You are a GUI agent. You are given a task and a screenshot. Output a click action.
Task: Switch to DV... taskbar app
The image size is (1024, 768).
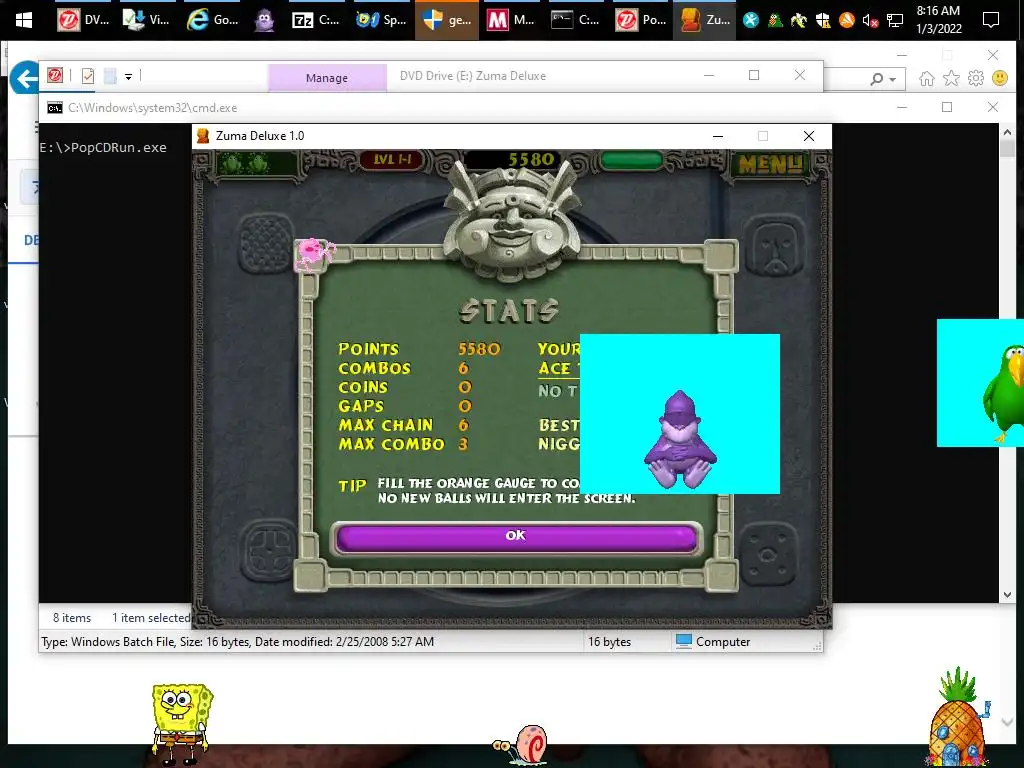(x=83, y=20)
